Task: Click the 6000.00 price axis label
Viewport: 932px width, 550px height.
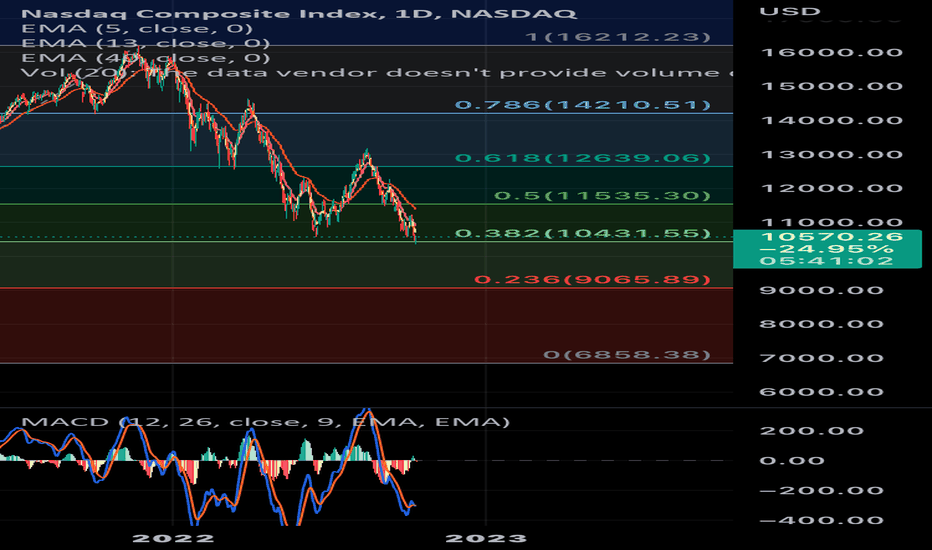Action: tap(821, 392)
